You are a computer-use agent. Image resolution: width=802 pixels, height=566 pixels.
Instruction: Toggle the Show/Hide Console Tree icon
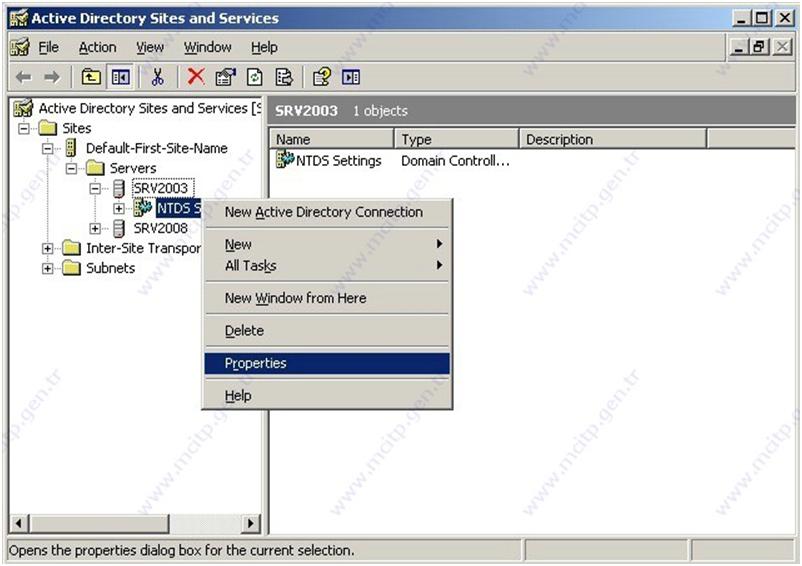[x=121, y=77]
